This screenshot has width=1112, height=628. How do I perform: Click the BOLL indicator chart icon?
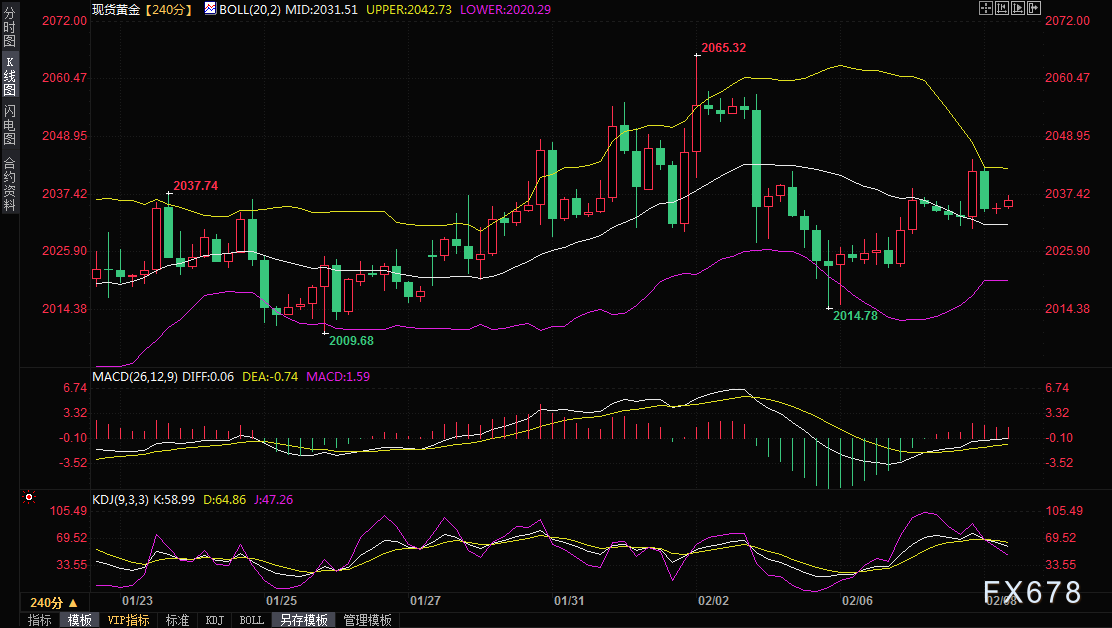(209, 8)
